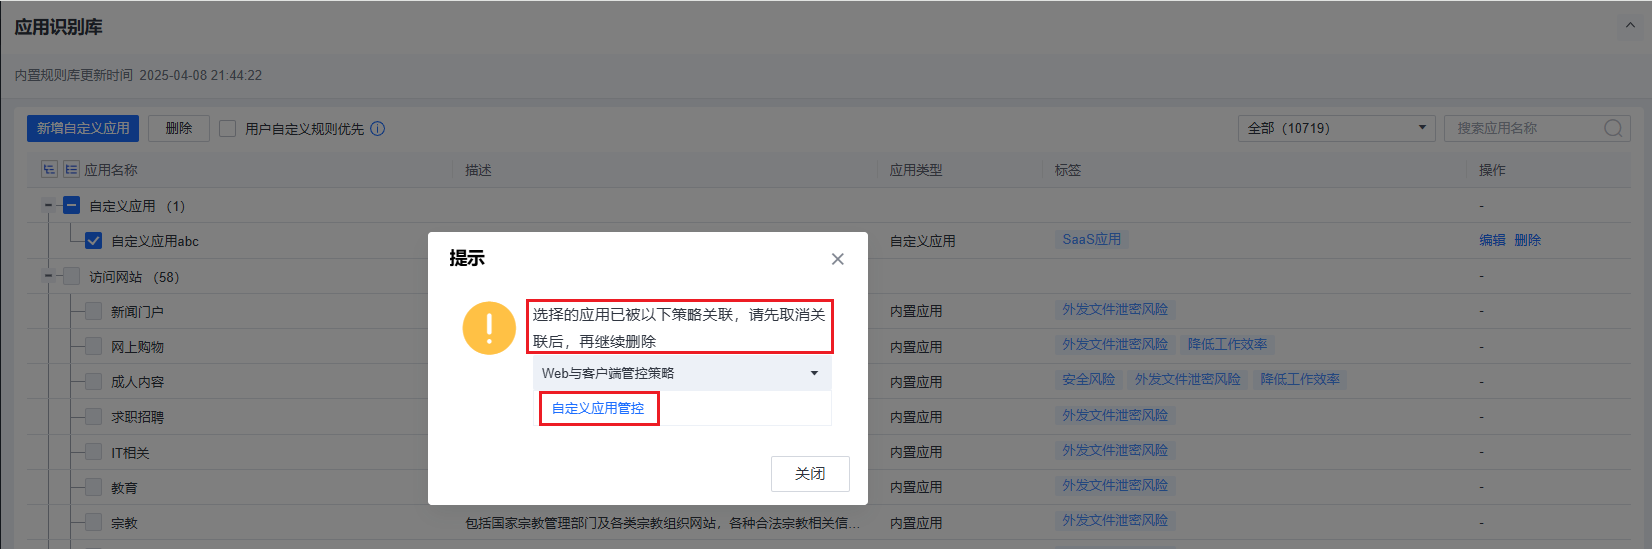Toggle 用户自定义规则优先 checkbox
1652x549 pixels.
pyautogui.click(x=227, y=128)
